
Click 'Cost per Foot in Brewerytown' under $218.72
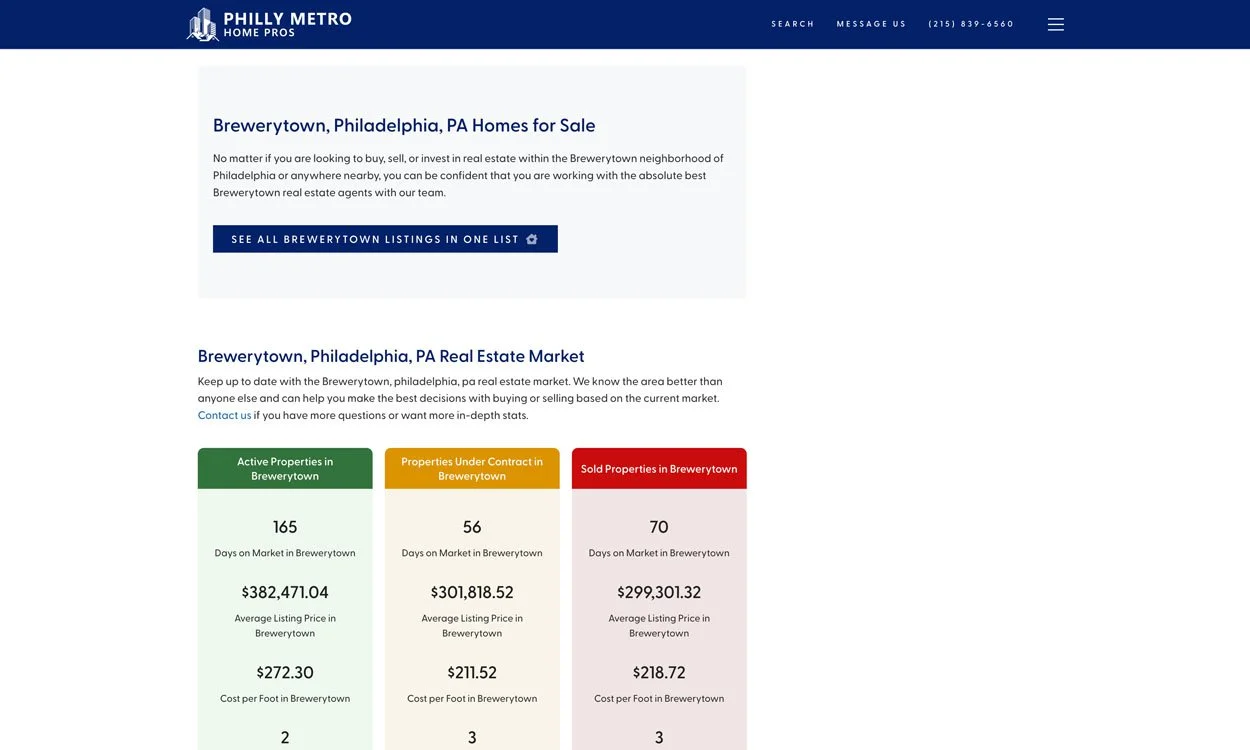click(x=659, y=699)
